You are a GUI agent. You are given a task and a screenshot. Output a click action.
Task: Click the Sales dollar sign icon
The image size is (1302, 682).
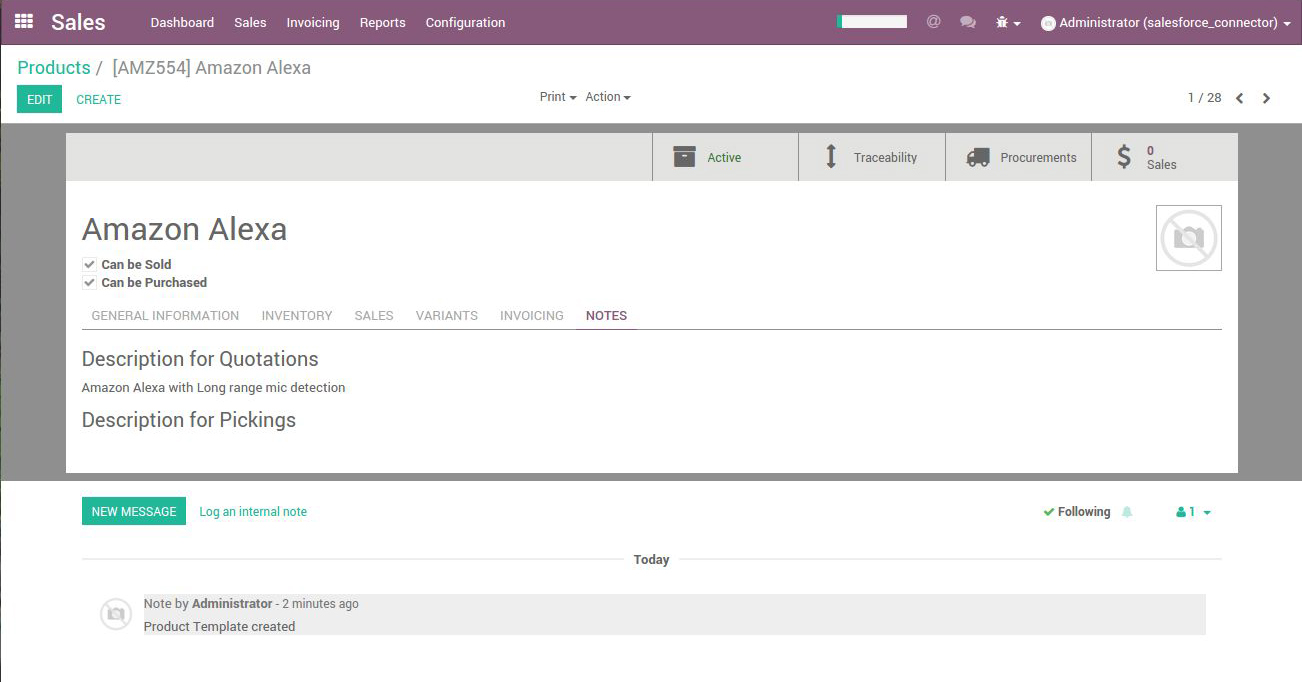click(x=1124, y=157)
